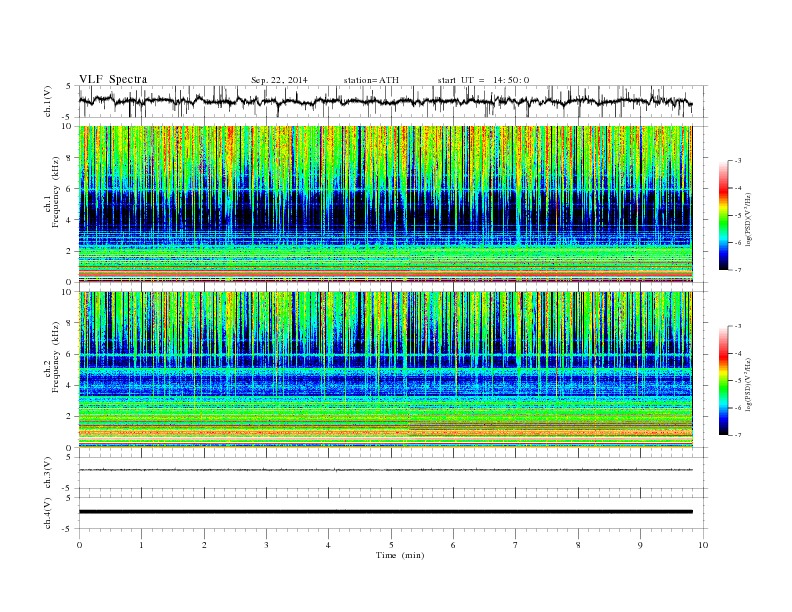792x612 pixels.
Task: Click time axis tick label "8"
Action: click(578, 545)
